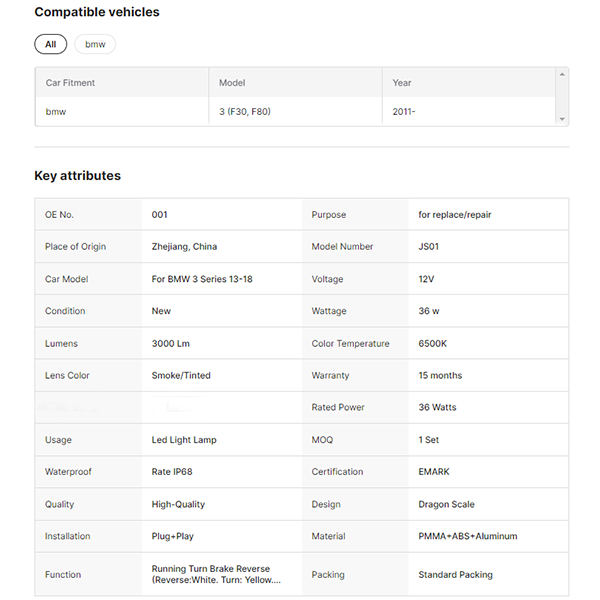This screenshot has width=600, height=600.
Task: Select the All filter pill
Action: 50,44
